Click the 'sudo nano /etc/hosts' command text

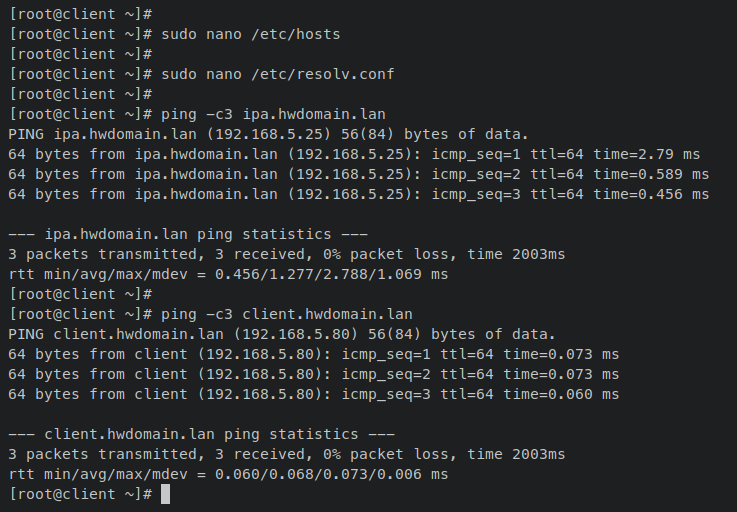click(x=251, y=34)
